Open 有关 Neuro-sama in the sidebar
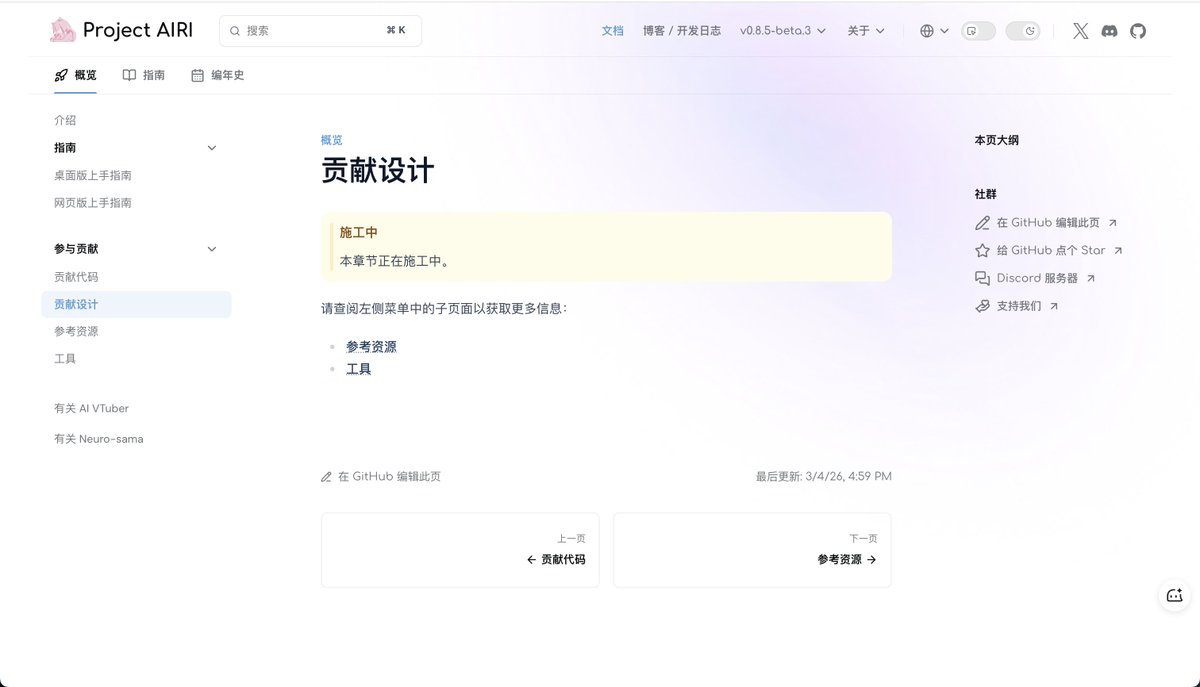 coord(99,439)
